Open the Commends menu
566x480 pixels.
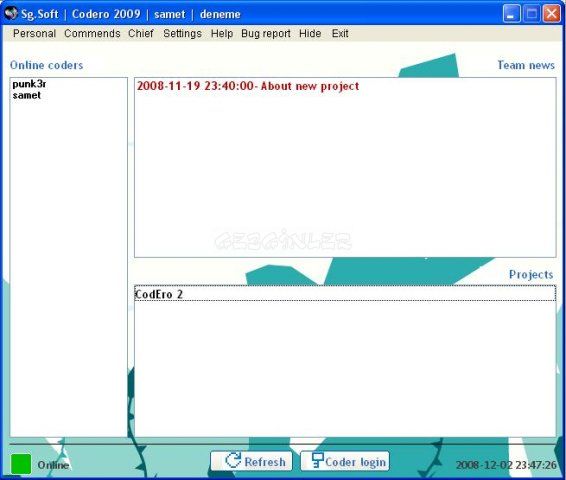(x=92, y=34)
